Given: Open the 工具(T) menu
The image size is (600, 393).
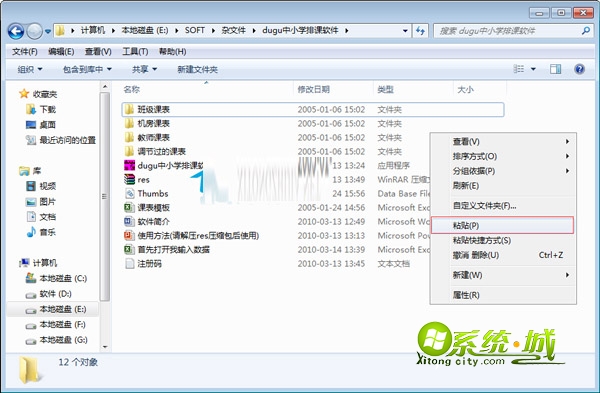Looking at the screenshot, I should coord(135,51).
